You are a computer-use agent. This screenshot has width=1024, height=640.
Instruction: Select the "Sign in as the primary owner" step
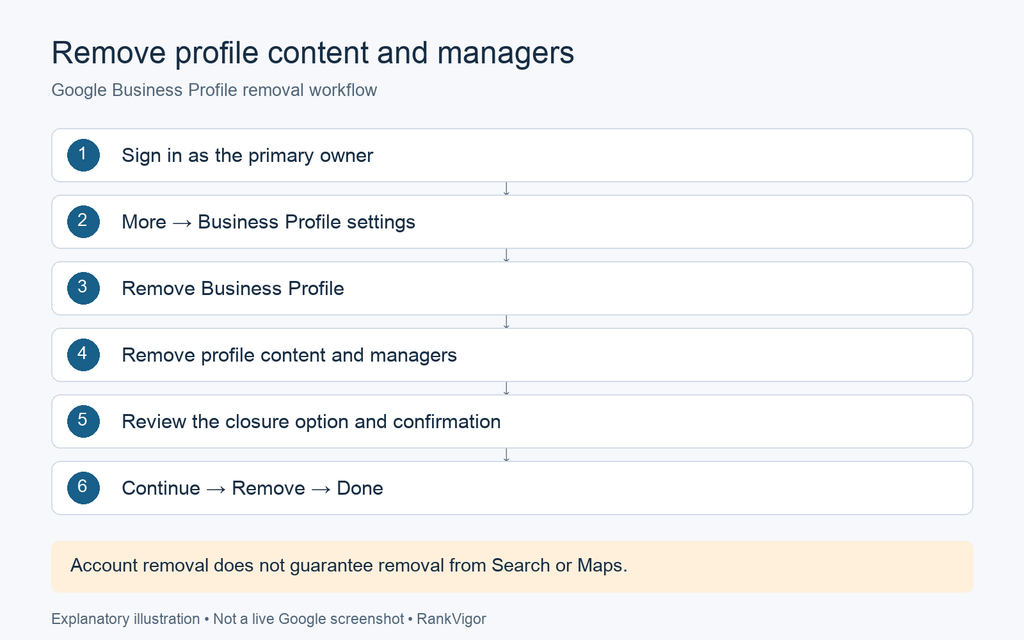(512, 155)
